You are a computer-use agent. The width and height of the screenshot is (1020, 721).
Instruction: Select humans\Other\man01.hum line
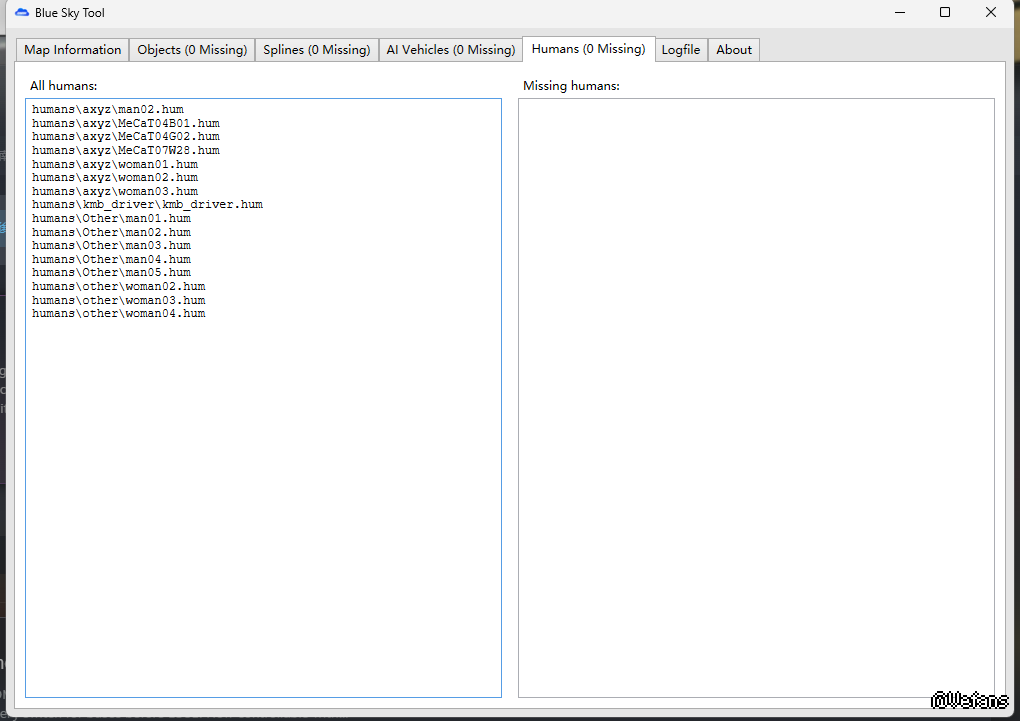click(x=111, y=218)
